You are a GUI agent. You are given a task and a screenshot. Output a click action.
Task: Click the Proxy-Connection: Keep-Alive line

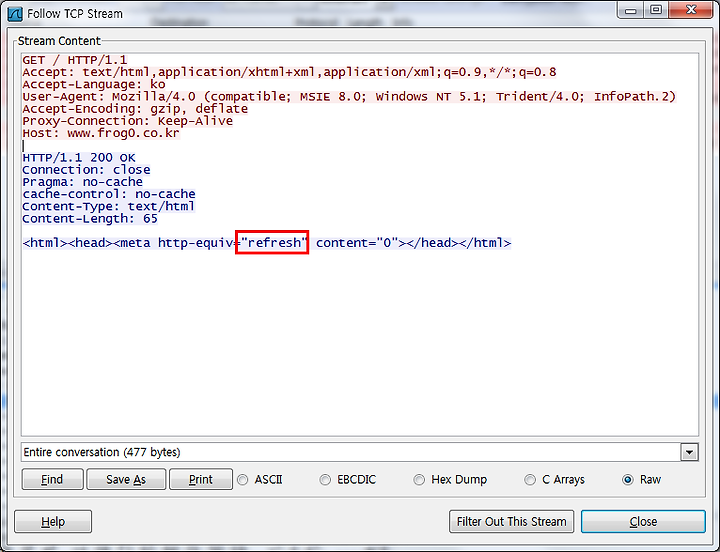[x=128, y=121]
